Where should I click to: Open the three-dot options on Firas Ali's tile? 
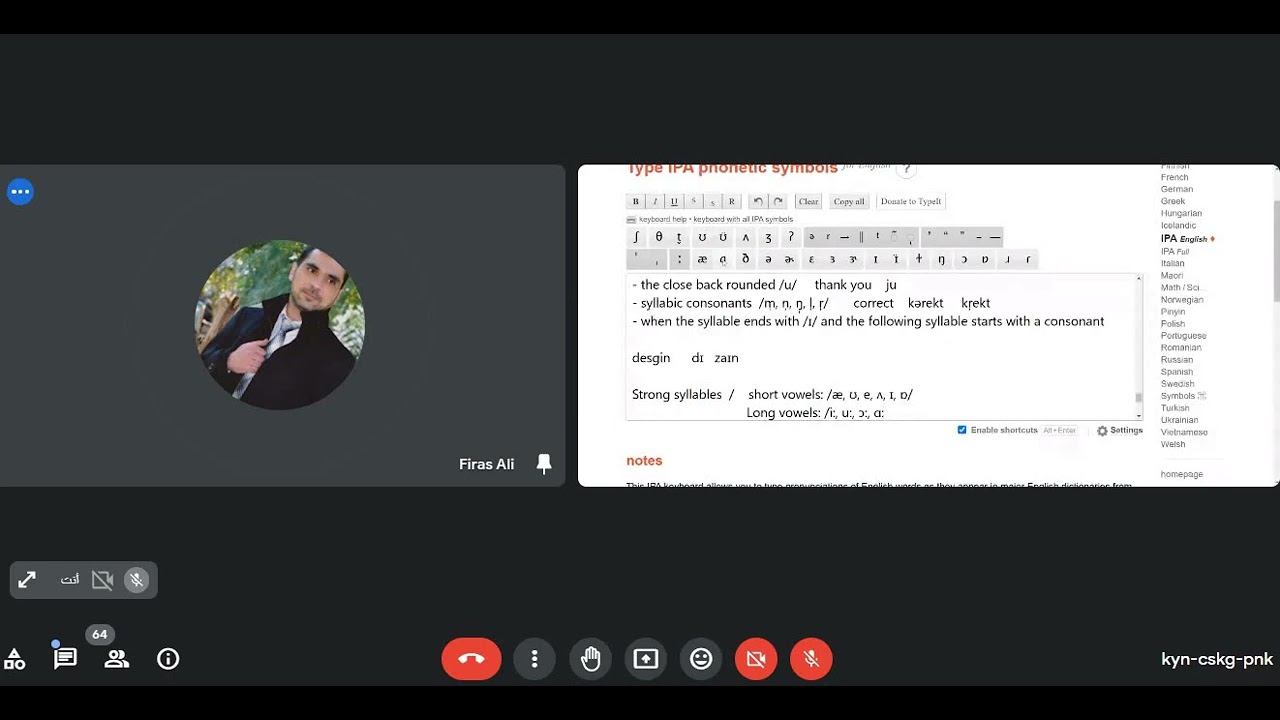coord(20,191)
